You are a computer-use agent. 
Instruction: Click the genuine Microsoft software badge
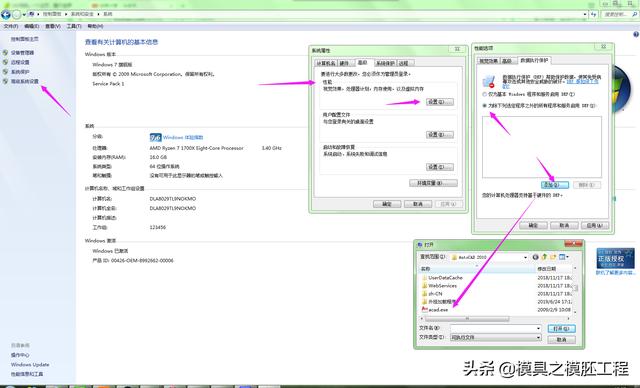616,258
